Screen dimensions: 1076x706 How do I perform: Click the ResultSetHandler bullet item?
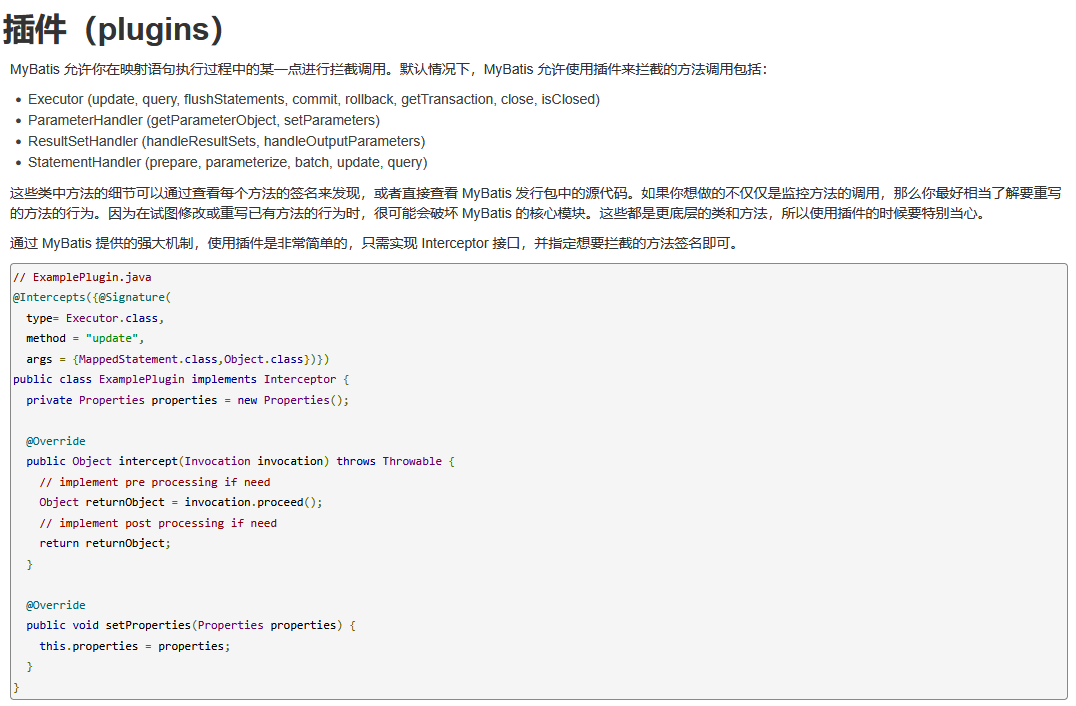point(226,141)
